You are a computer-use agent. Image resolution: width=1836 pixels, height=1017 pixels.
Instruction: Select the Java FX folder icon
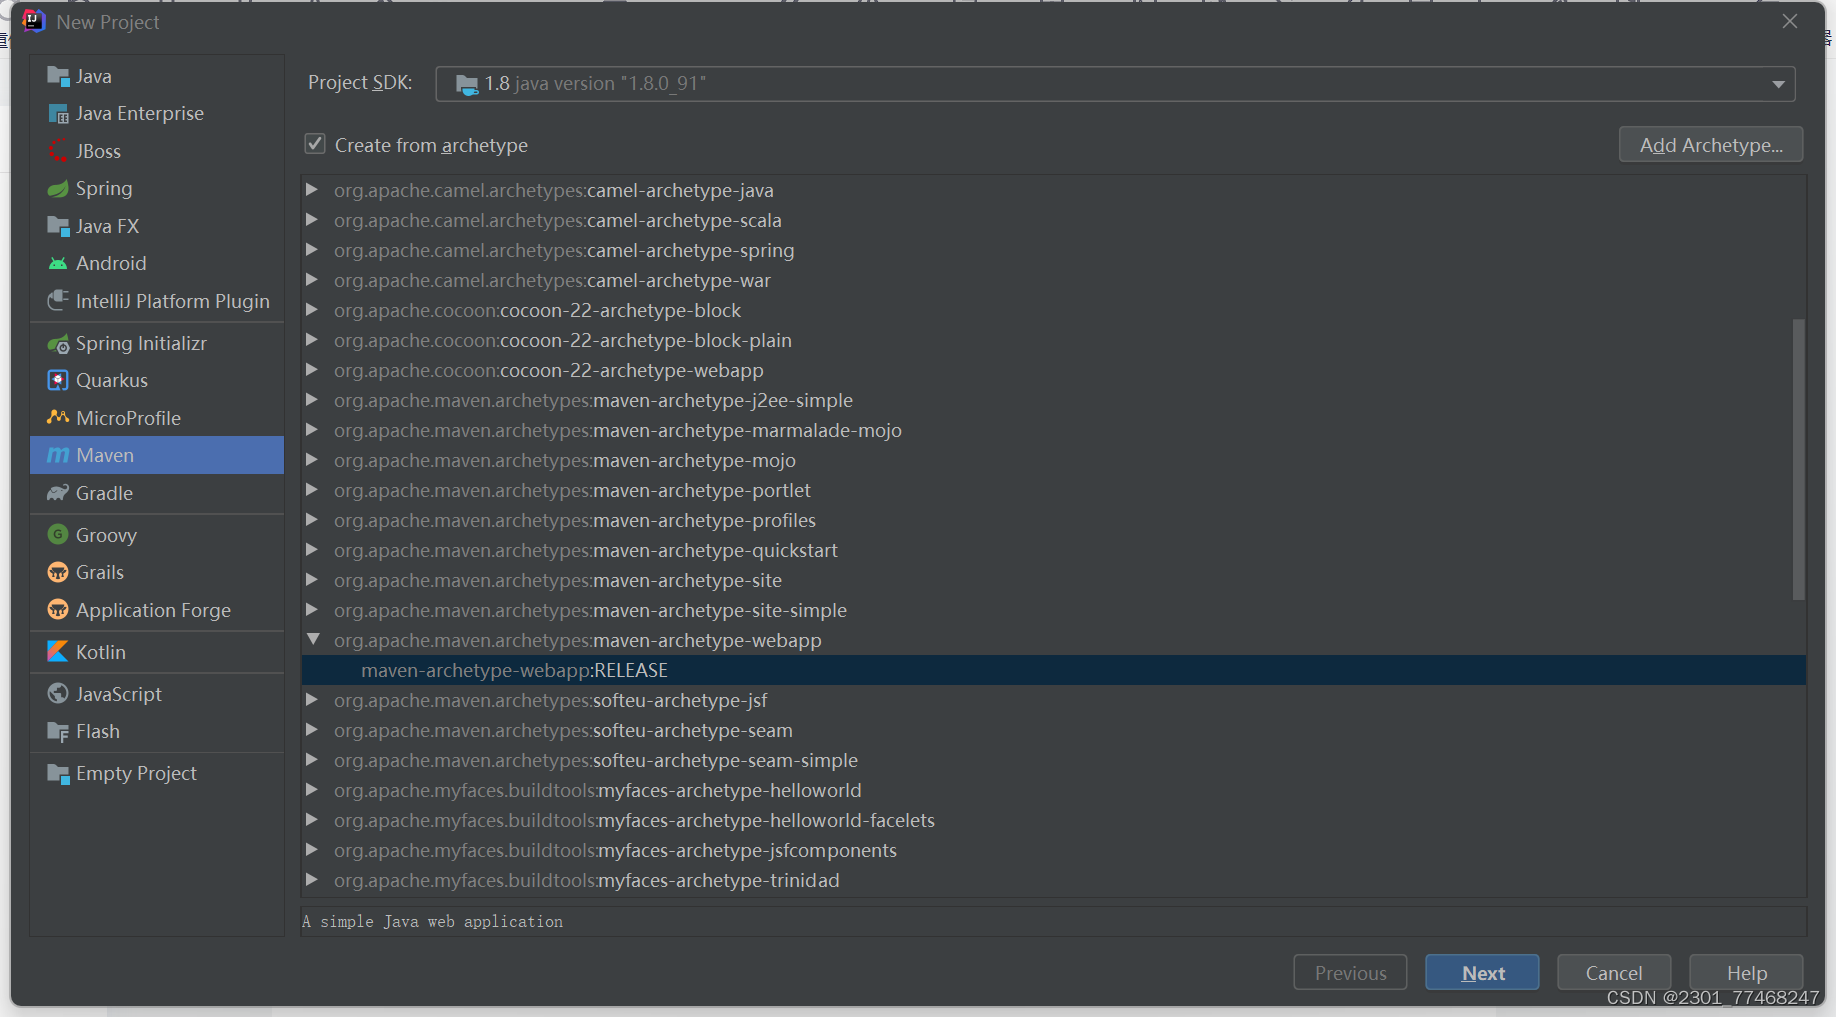58,226
